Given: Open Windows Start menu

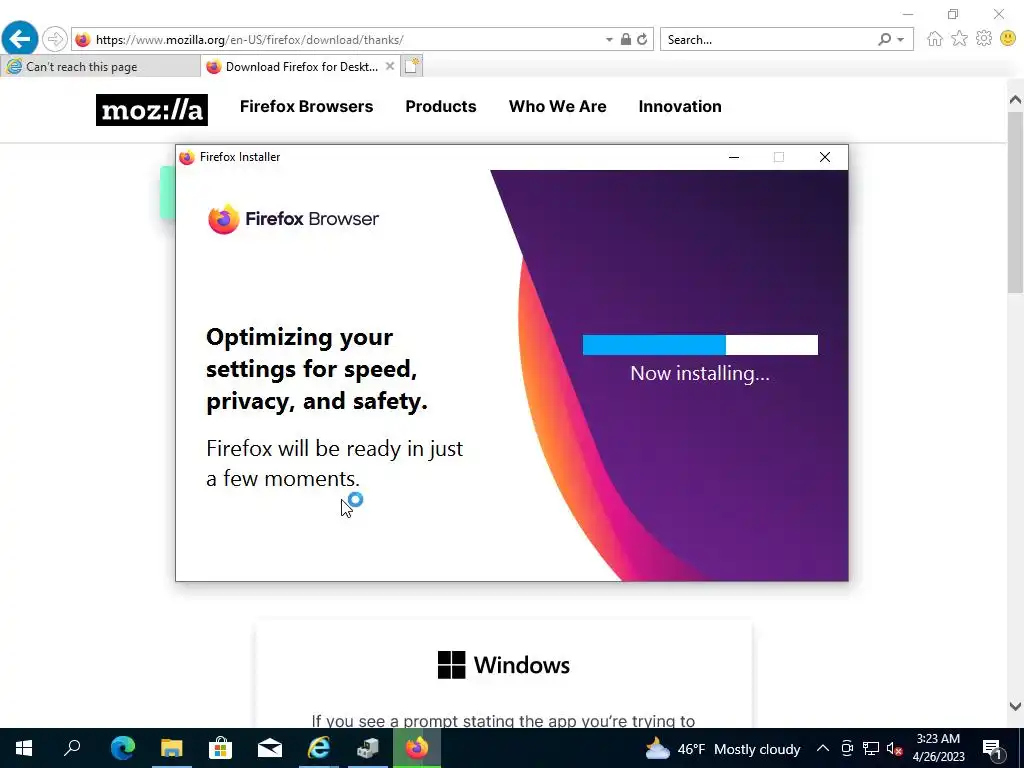Looking at the screenshot, I should point(24,748).
